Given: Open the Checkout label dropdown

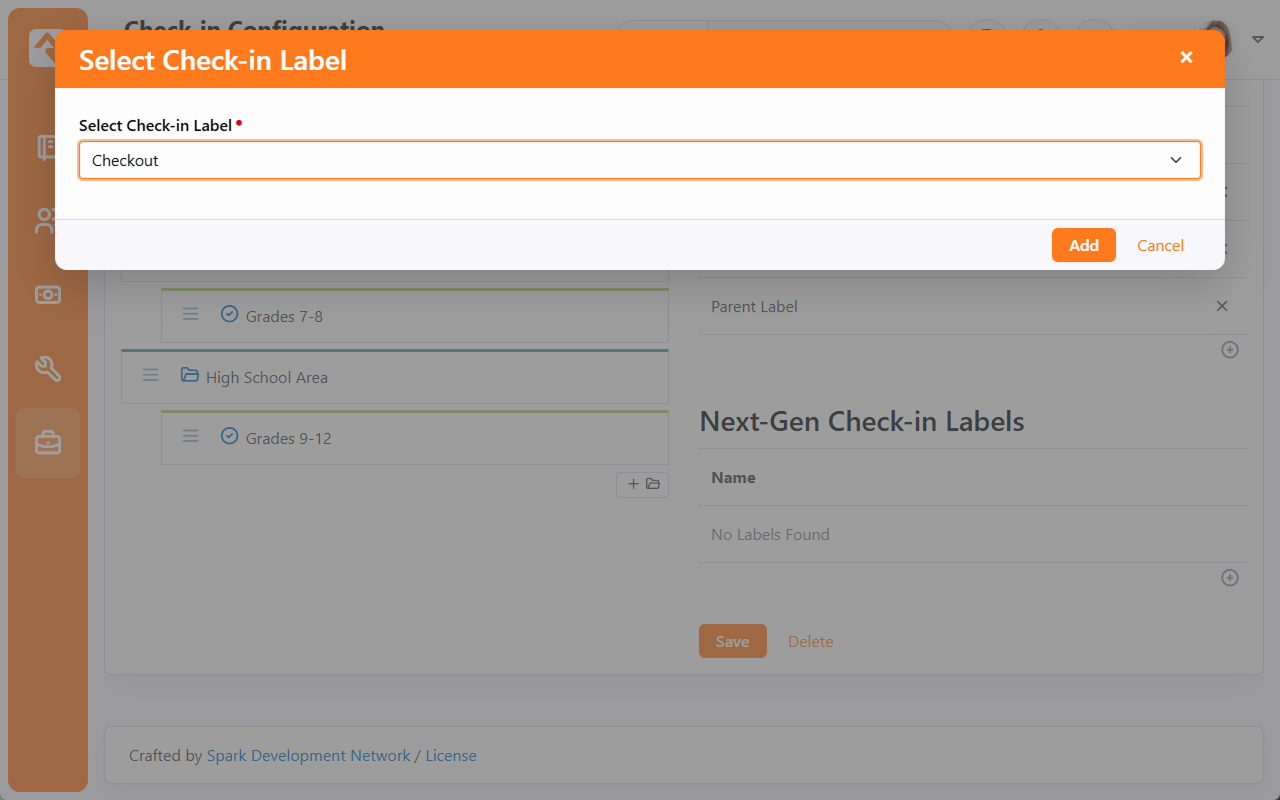Looking at the screenshot, I should [x=639, y=160].
